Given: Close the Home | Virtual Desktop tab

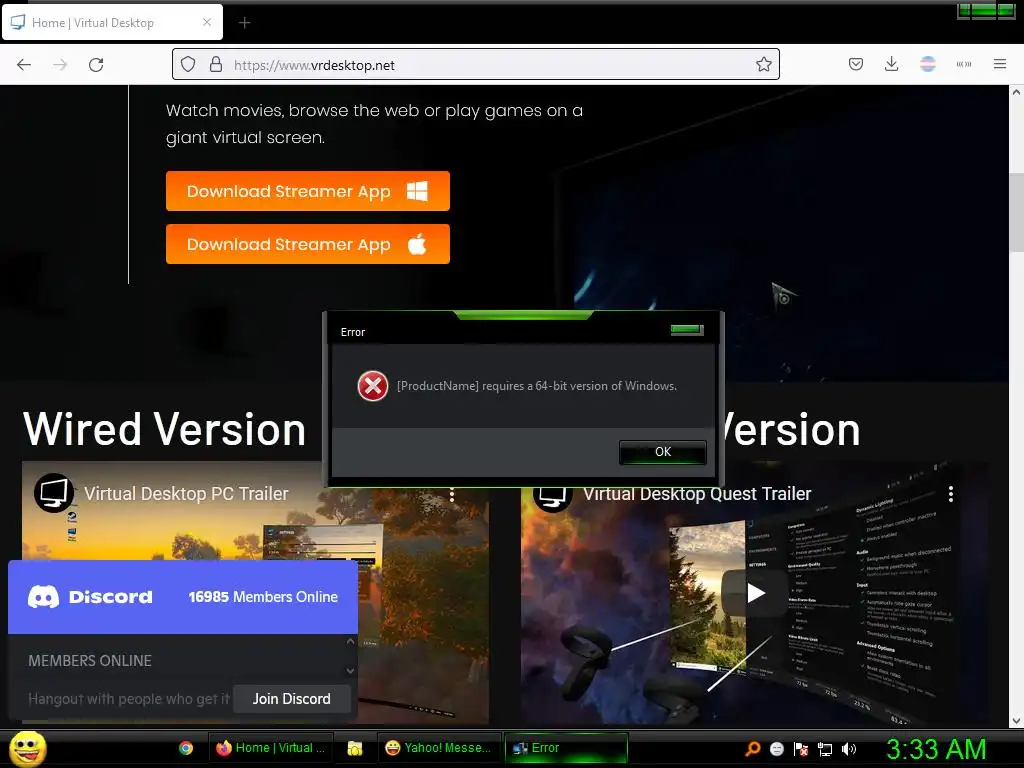Looking at the screenshot, I should point(207,22).
